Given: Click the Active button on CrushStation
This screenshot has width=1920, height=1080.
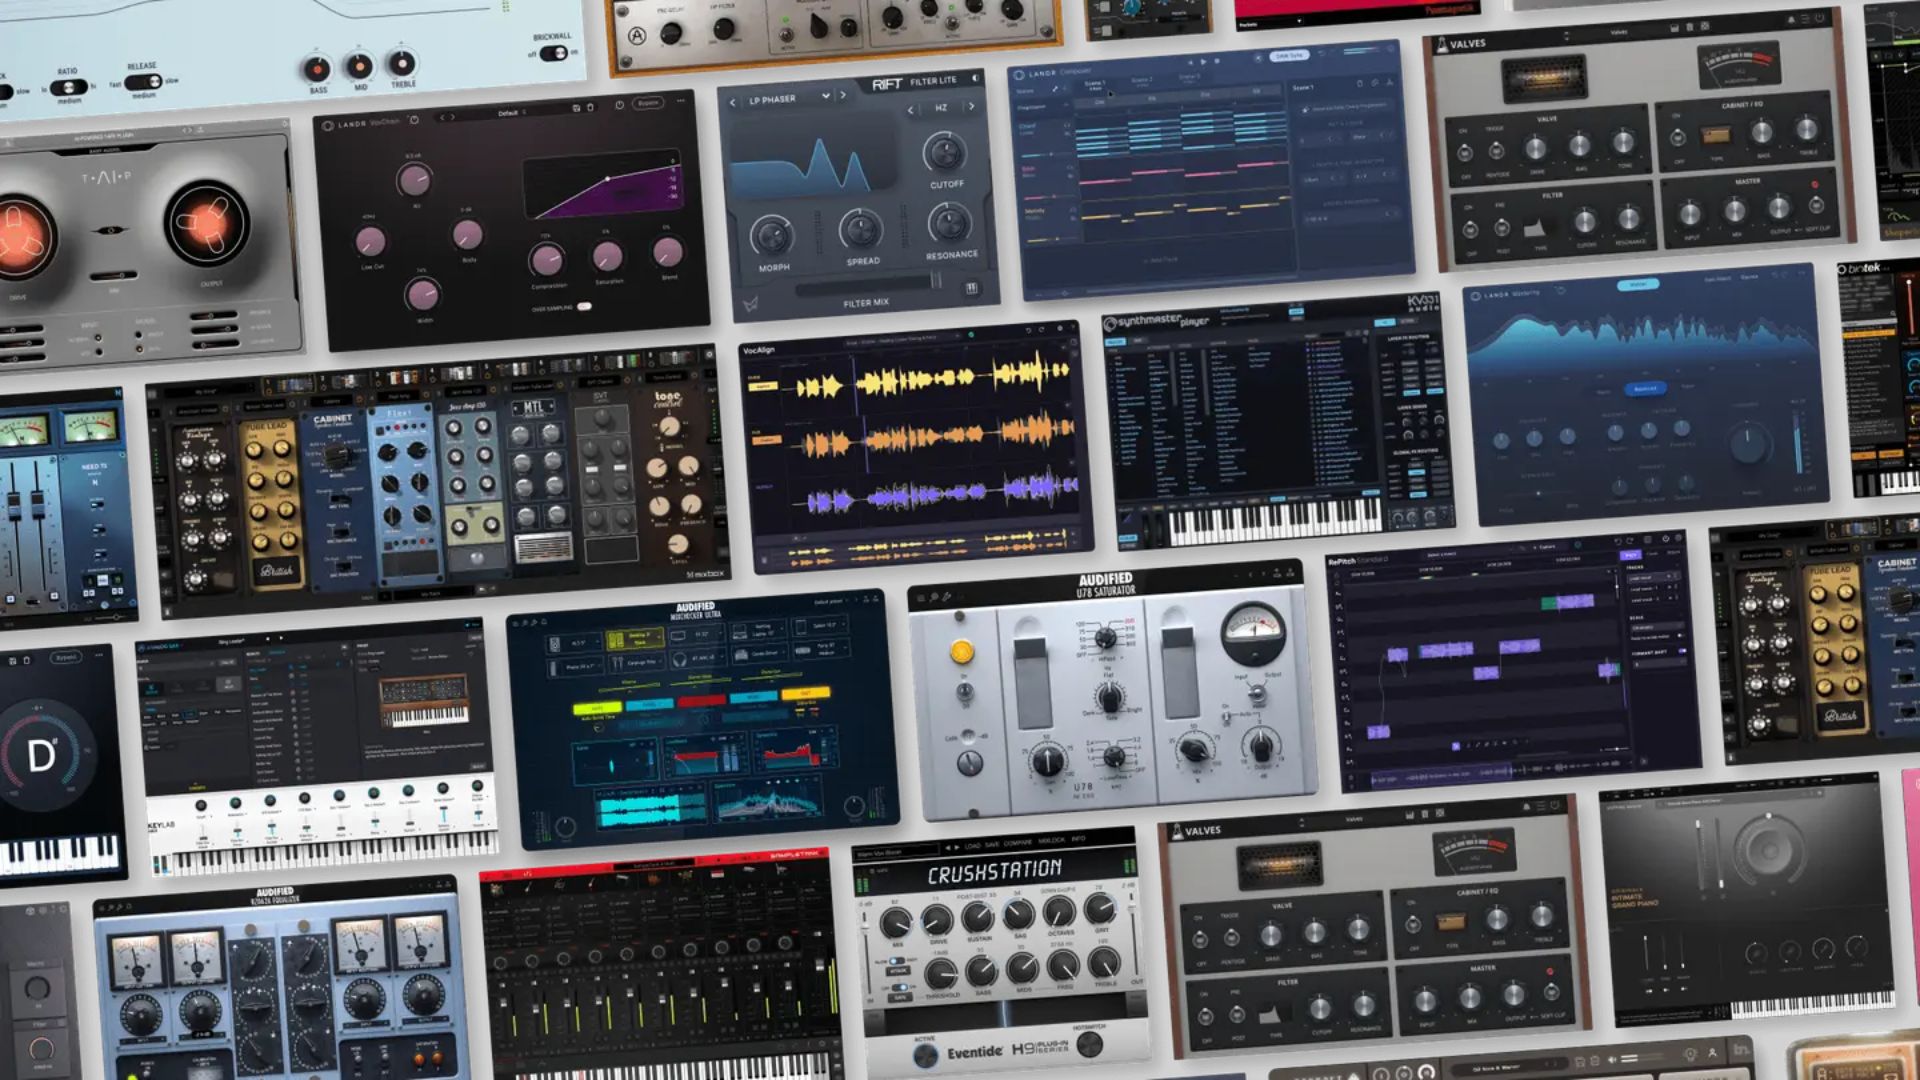Looking at the screenshot, I should pyautogui.click(x=926, y=1055).
